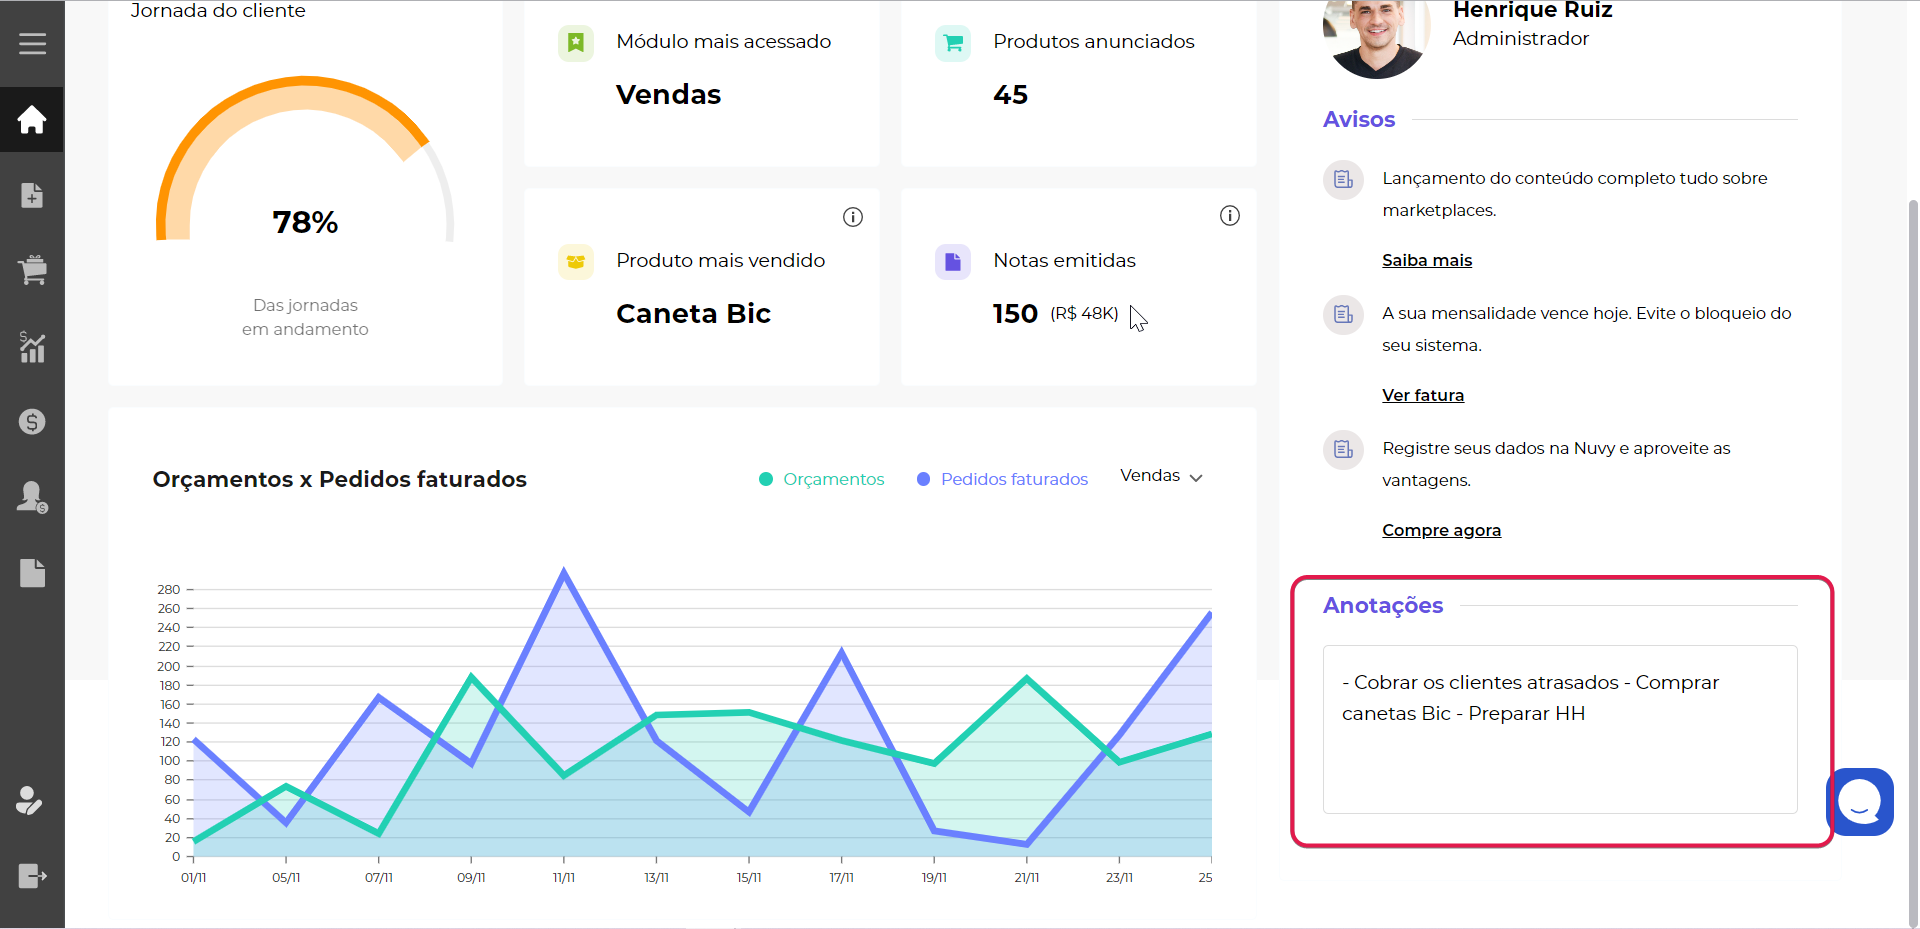
Task: Toggle the Pedidos faturados chart series
Action: pos(1002,479)
